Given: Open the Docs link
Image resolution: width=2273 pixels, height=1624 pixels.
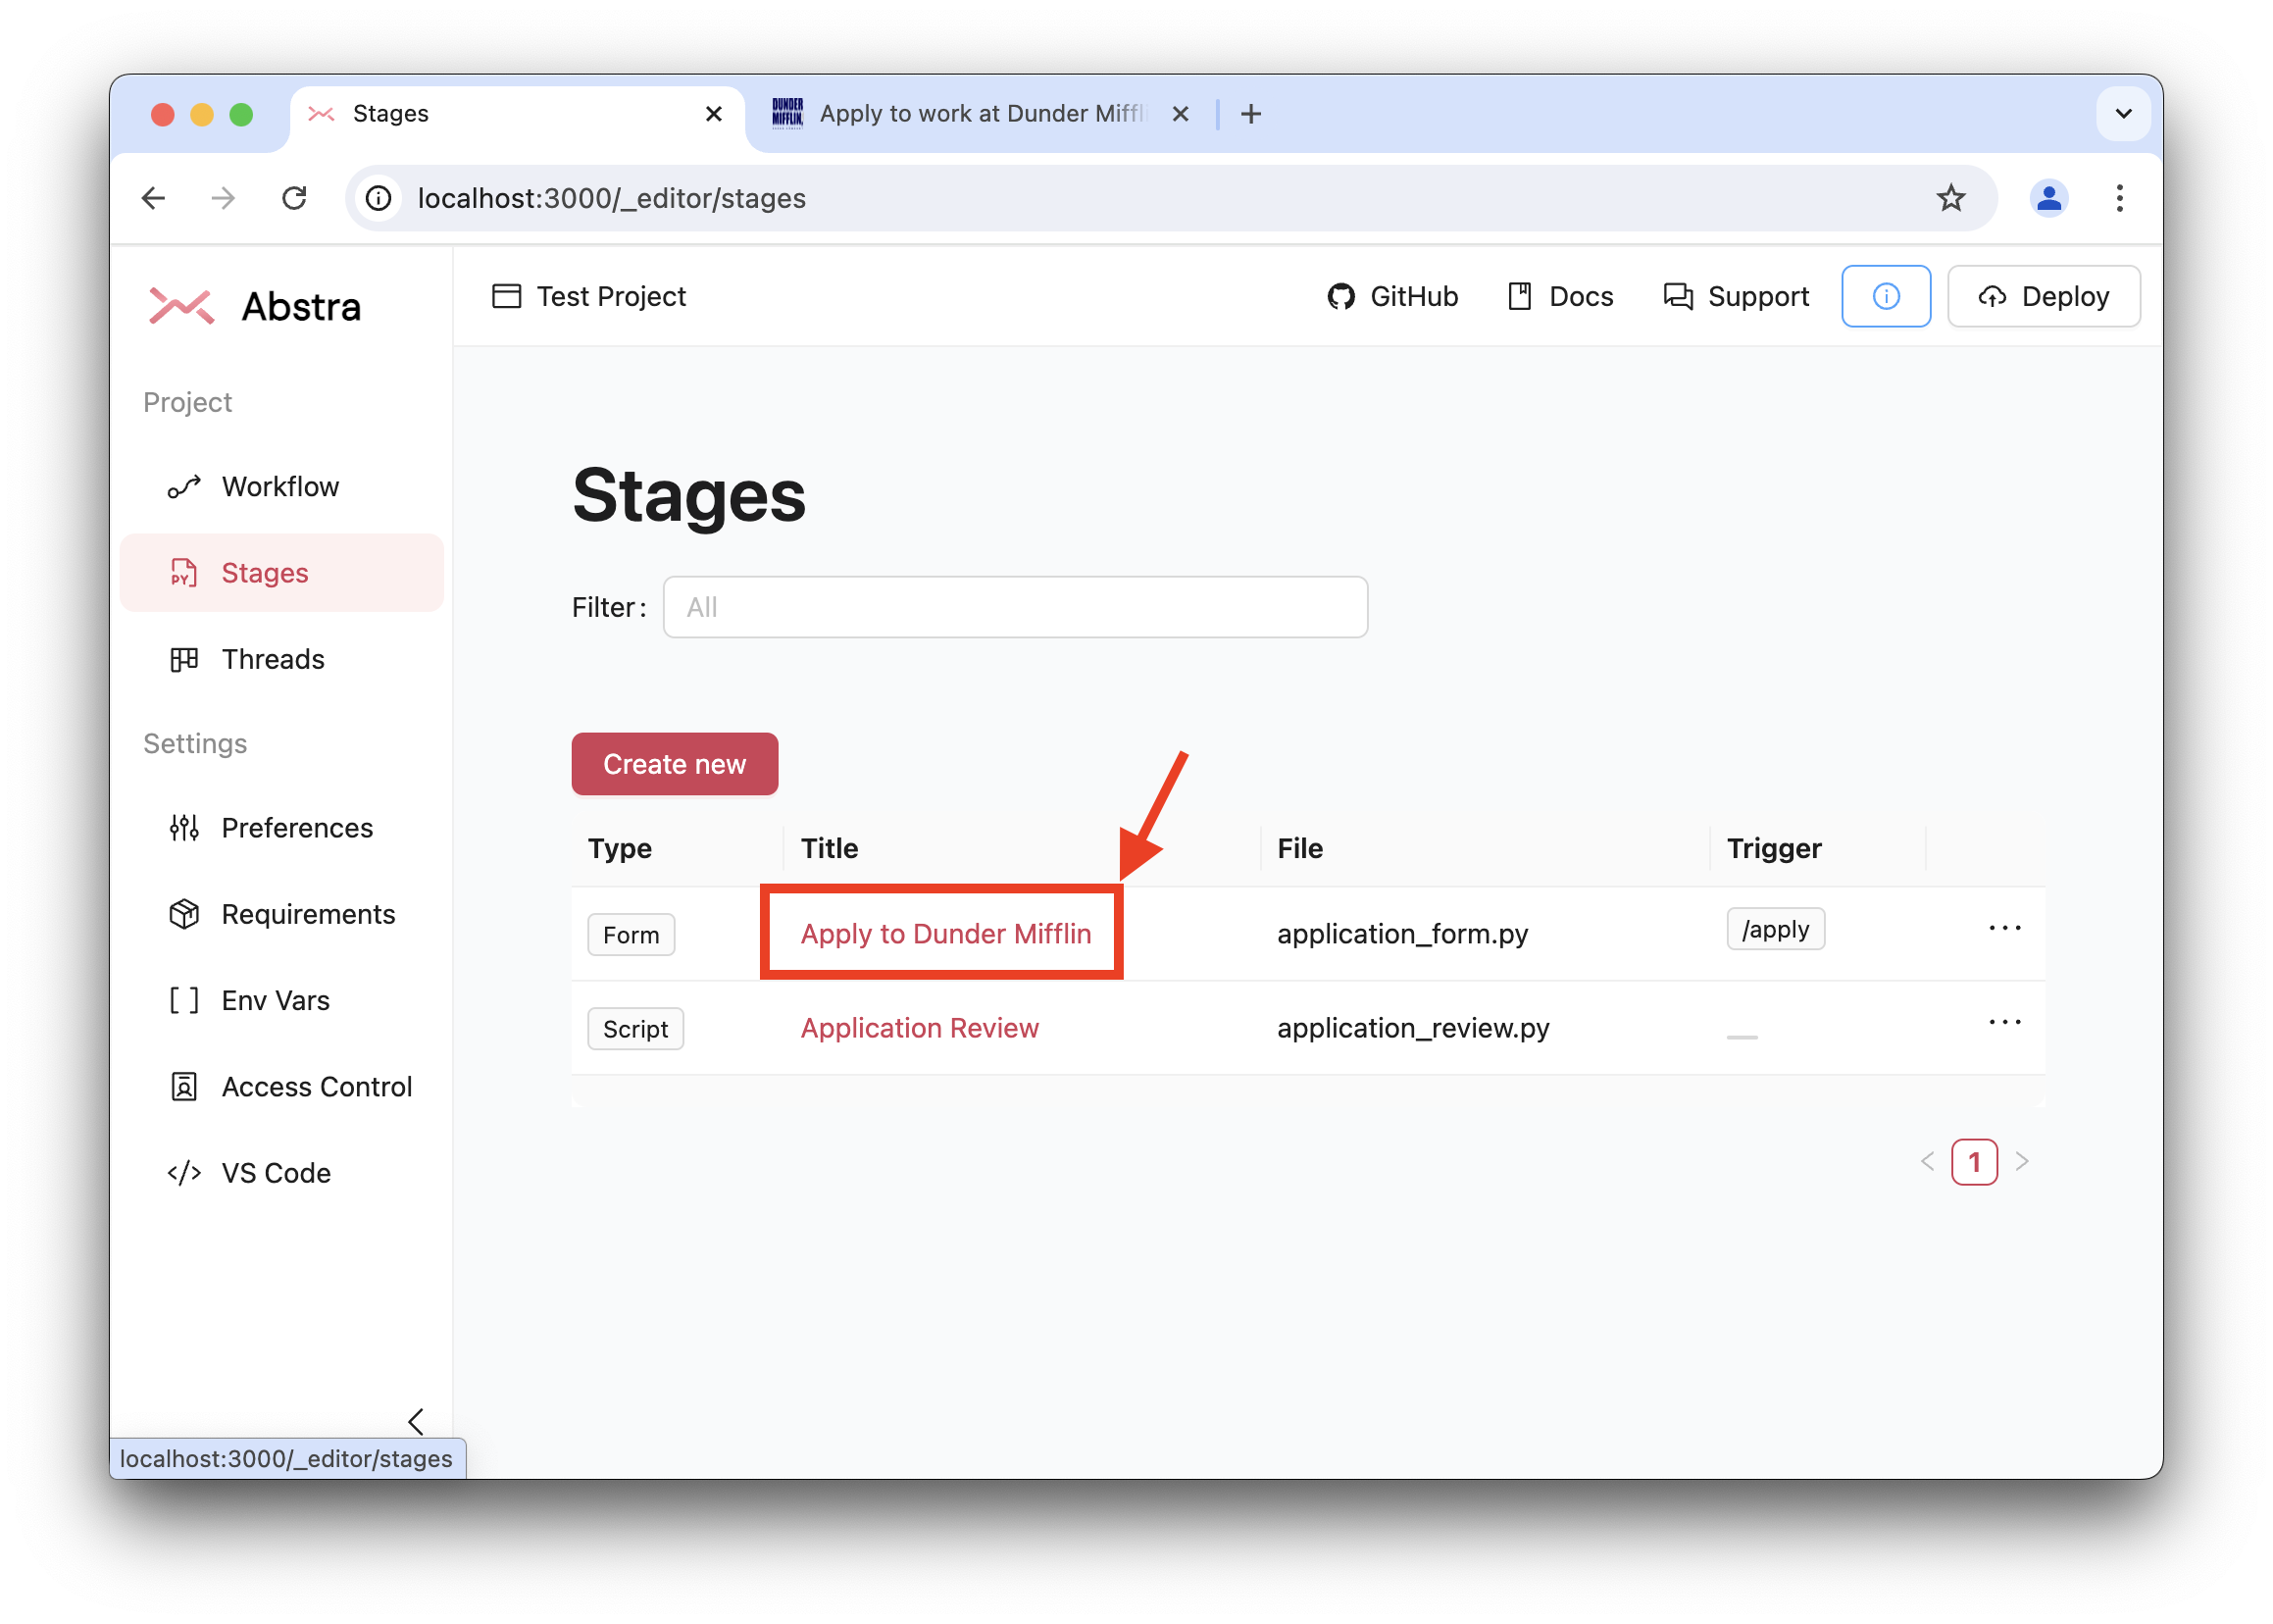Looking at the screenshot, I should click(1560, 296).
